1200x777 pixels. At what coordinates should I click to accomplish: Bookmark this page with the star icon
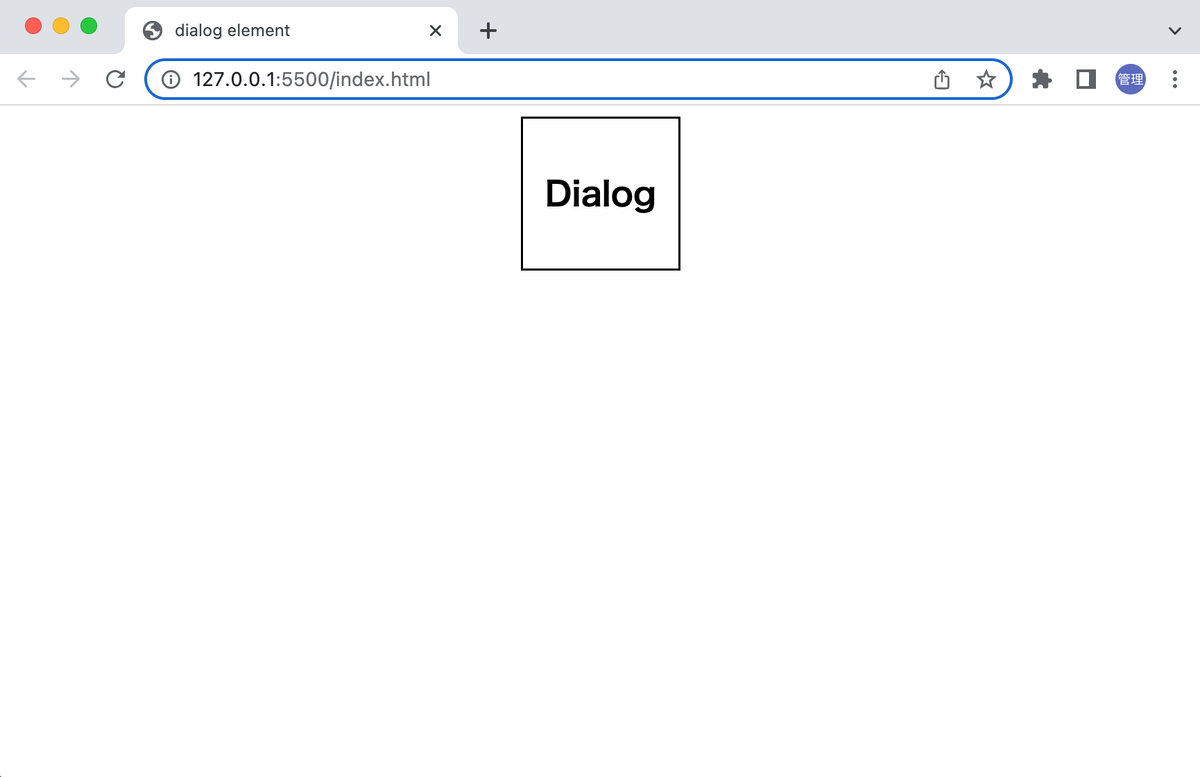pos(986,79)
